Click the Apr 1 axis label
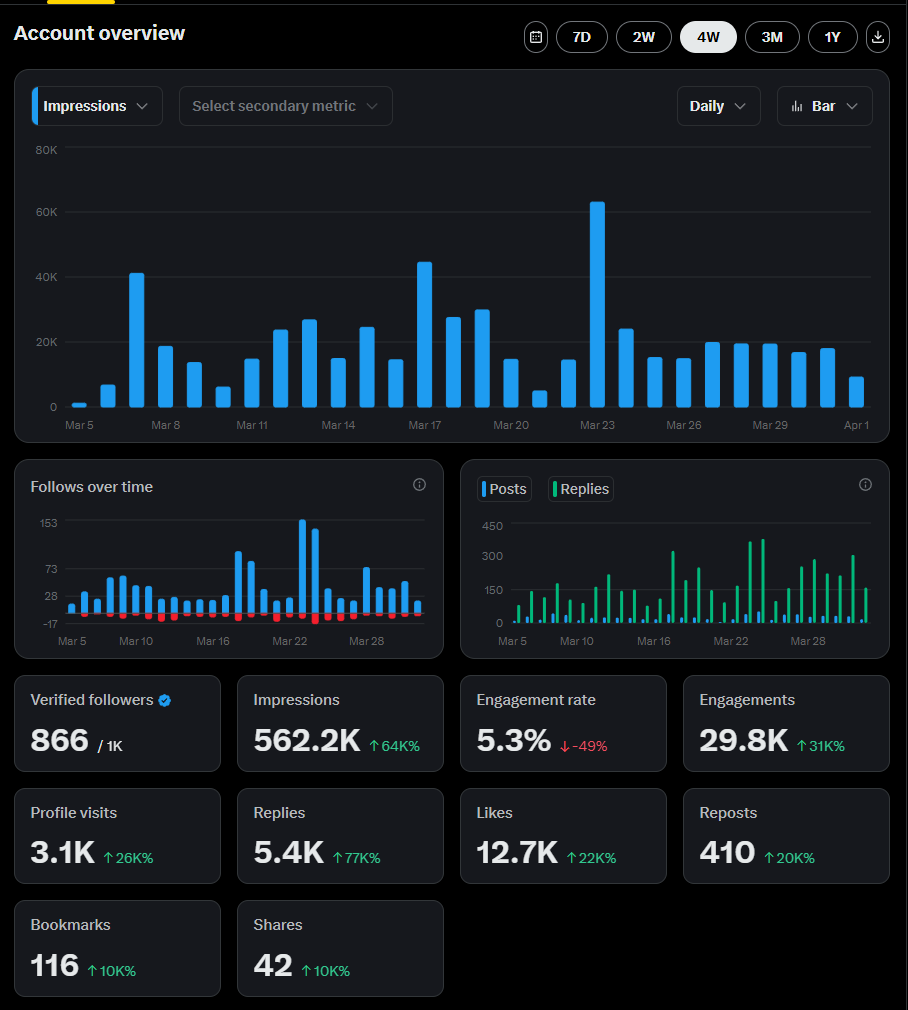Image resolution: width=908 pixels, height=1010 pixels. point(856,425)
